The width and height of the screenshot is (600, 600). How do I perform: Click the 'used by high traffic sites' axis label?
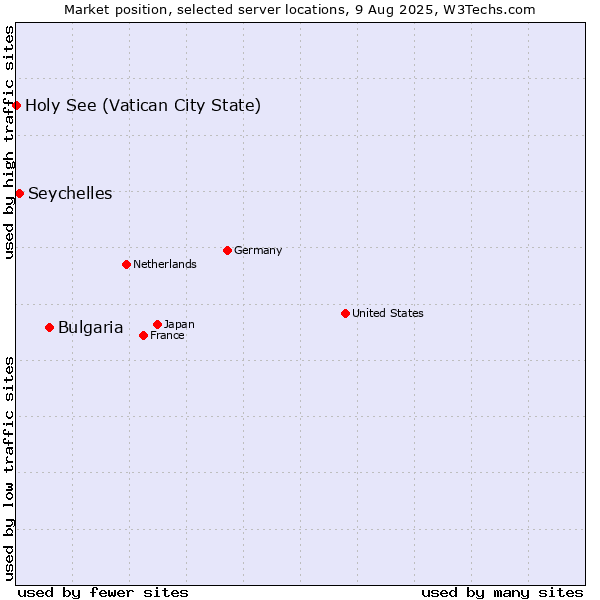(x=9, y=142)
